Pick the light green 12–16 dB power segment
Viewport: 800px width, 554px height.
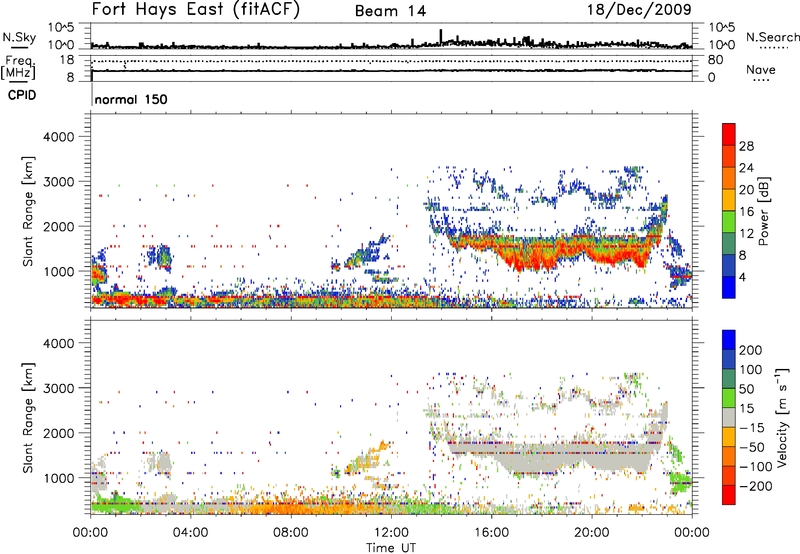pos(729,221)
